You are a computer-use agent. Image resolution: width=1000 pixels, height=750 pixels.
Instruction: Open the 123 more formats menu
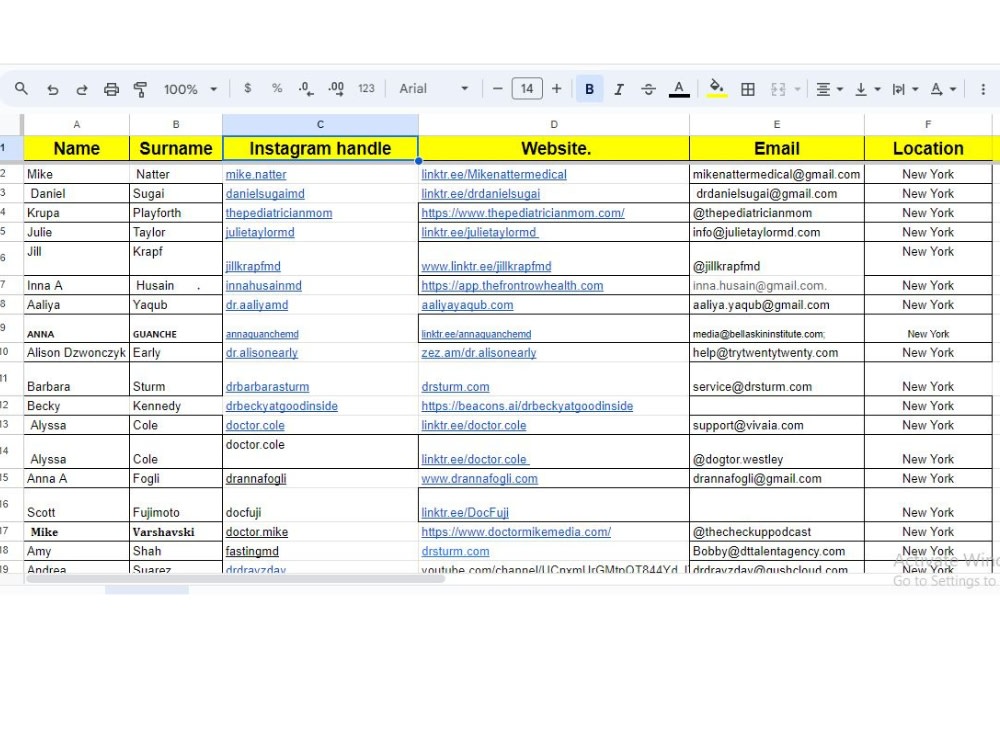(x=366, y=89)
